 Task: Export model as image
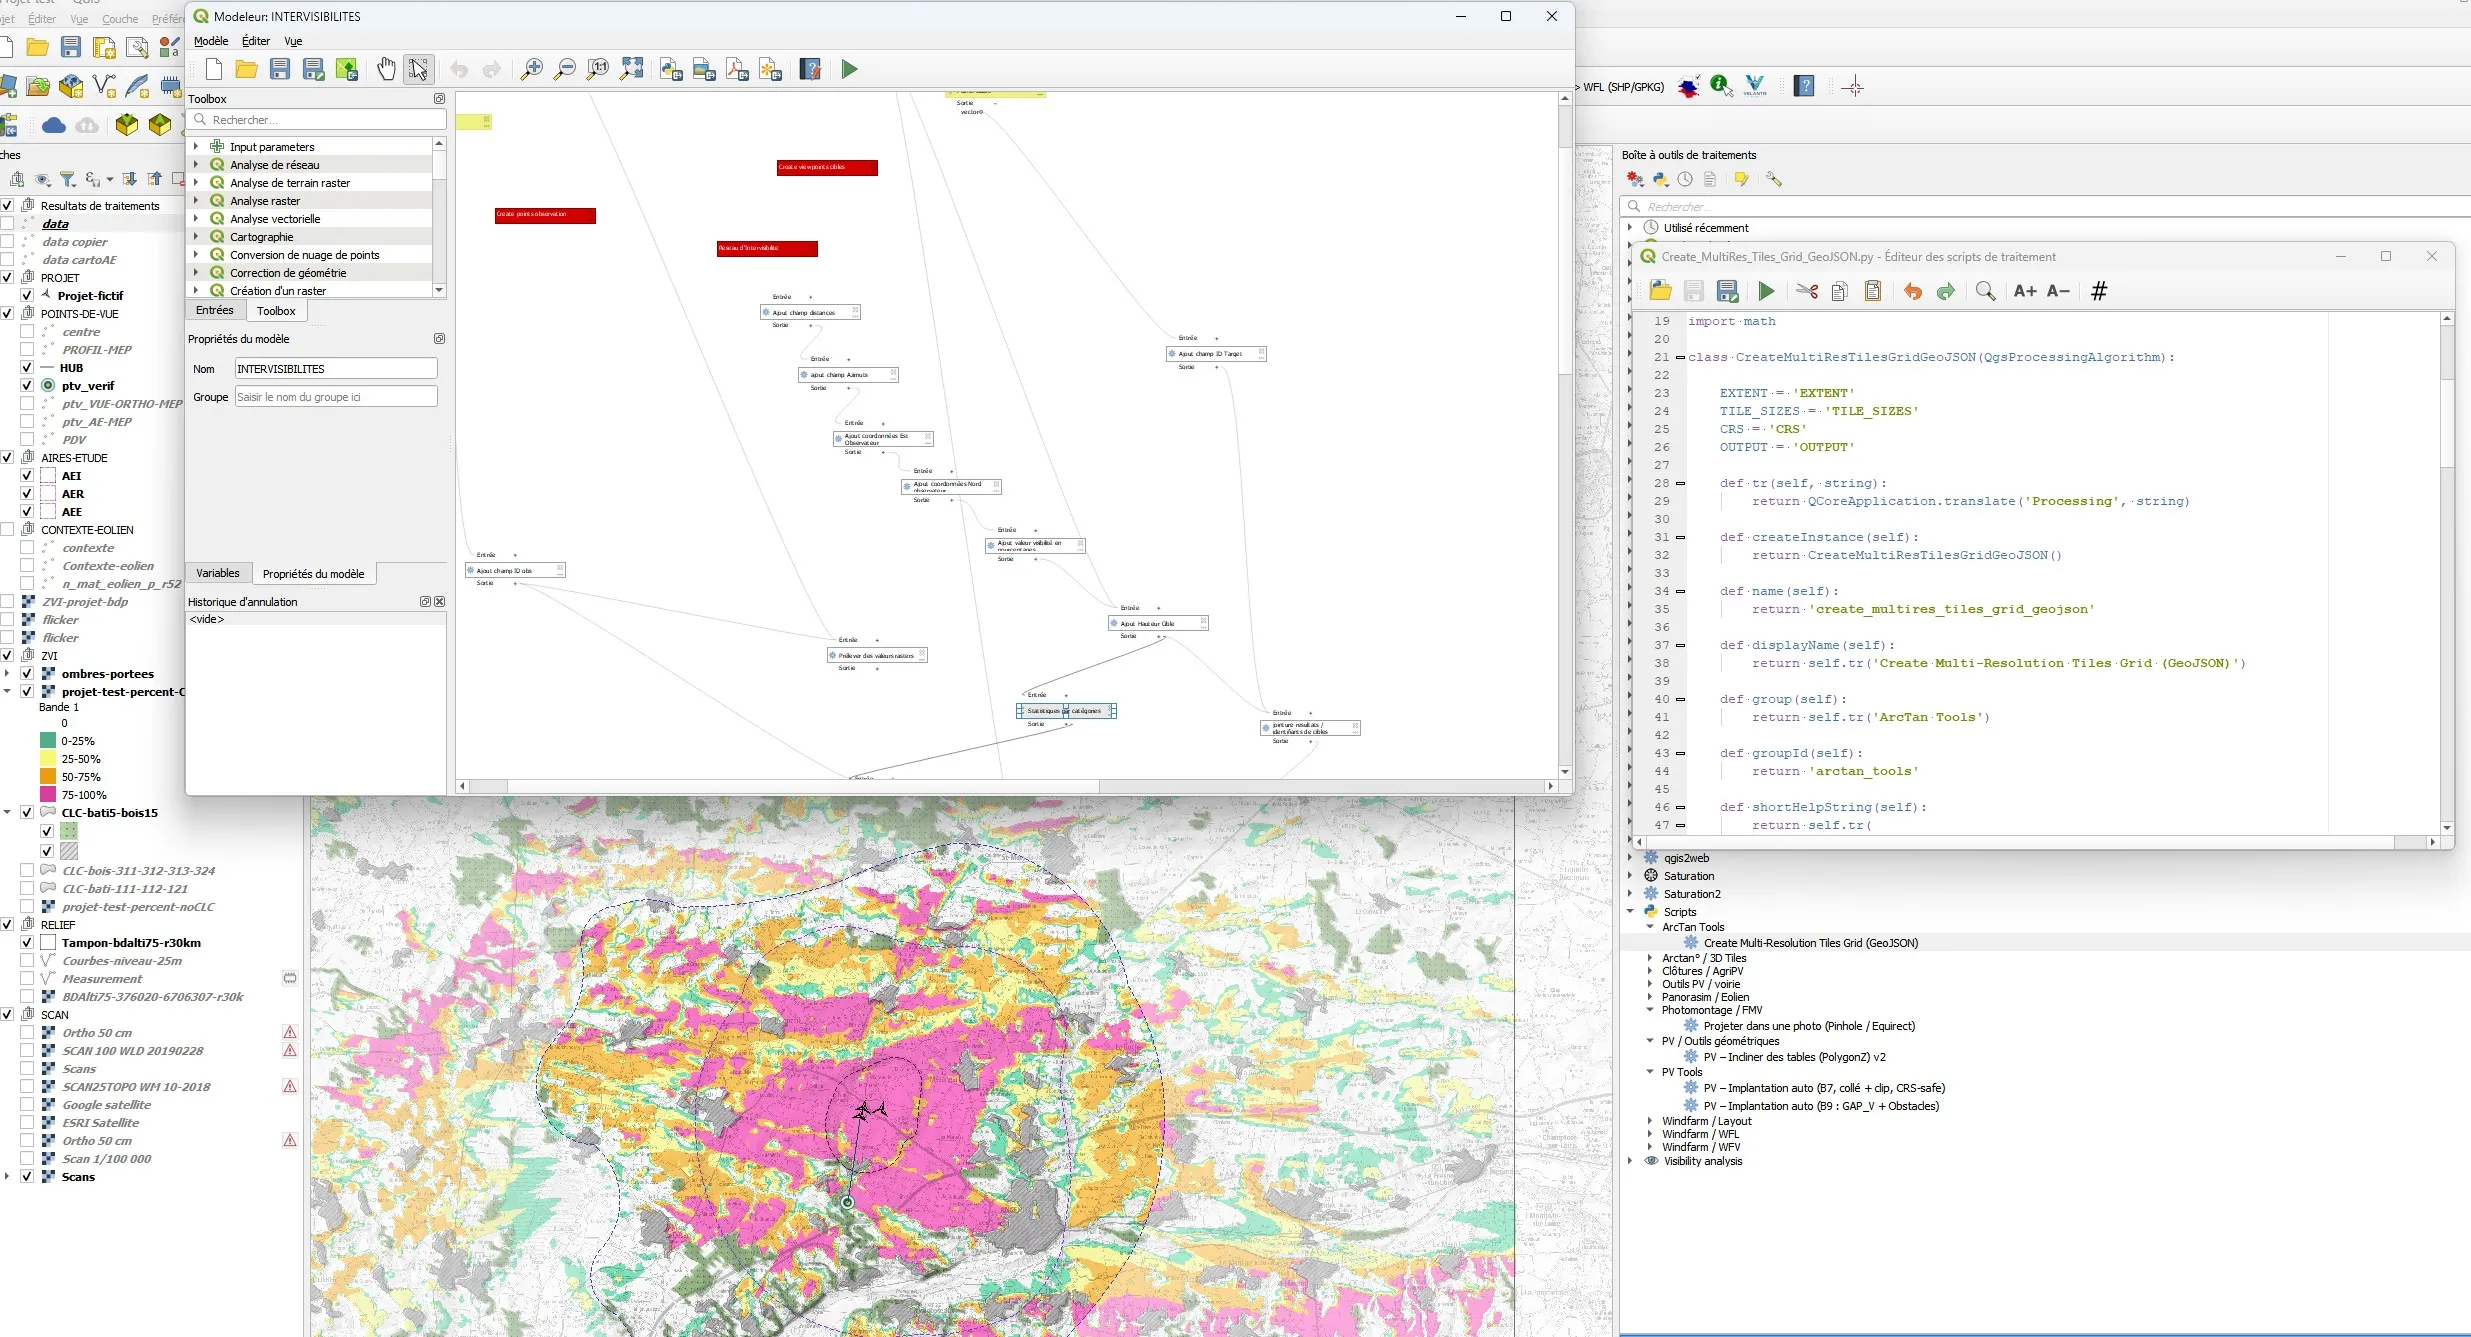point(704,69)
